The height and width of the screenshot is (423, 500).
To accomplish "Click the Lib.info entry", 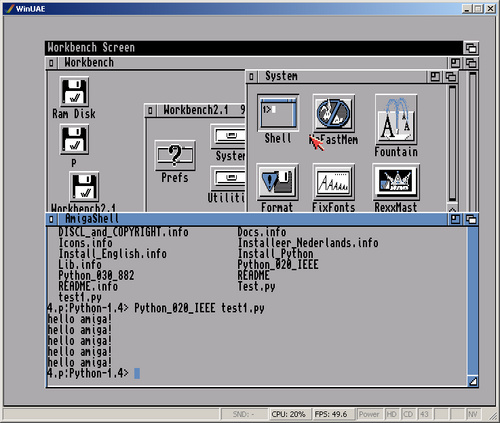I will pos(80,264).
